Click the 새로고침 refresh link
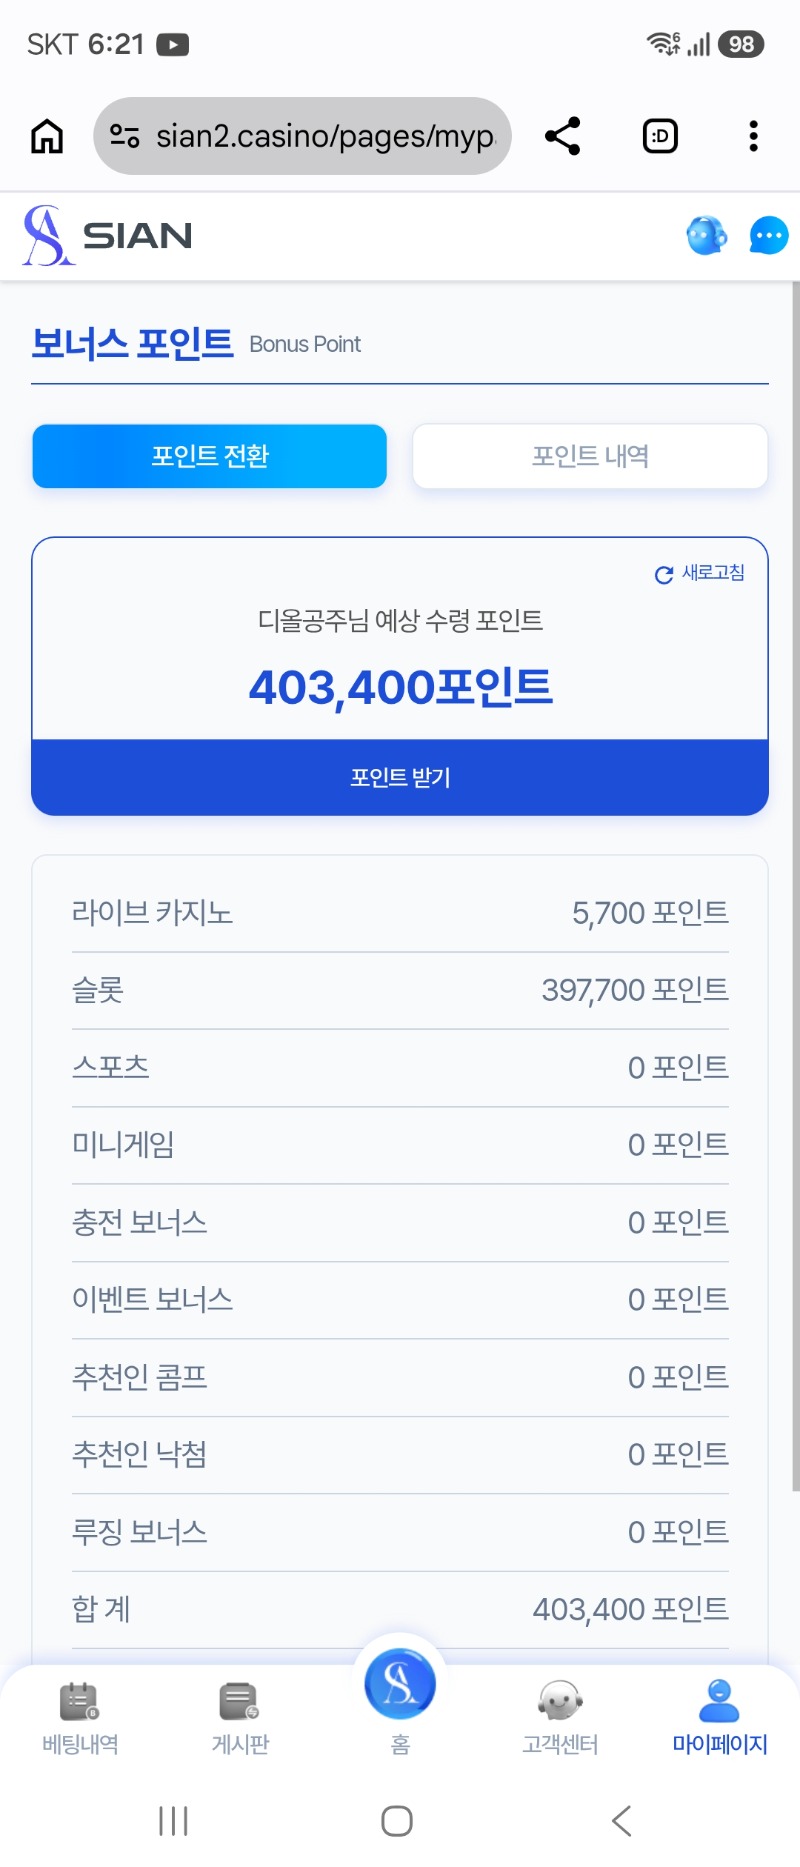The width and height of the screenshot is (800, 1867). point(699,573)
